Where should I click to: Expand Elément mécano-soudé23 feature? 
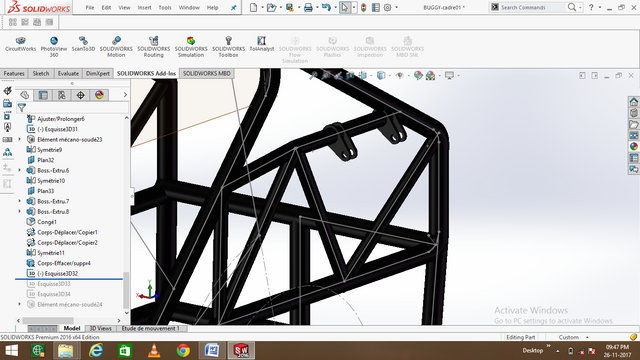tap(19, 139)
